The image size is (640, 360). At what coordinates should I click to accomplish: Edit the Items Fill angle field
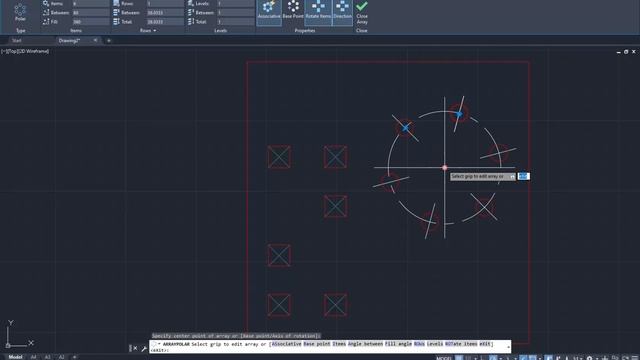91,22
